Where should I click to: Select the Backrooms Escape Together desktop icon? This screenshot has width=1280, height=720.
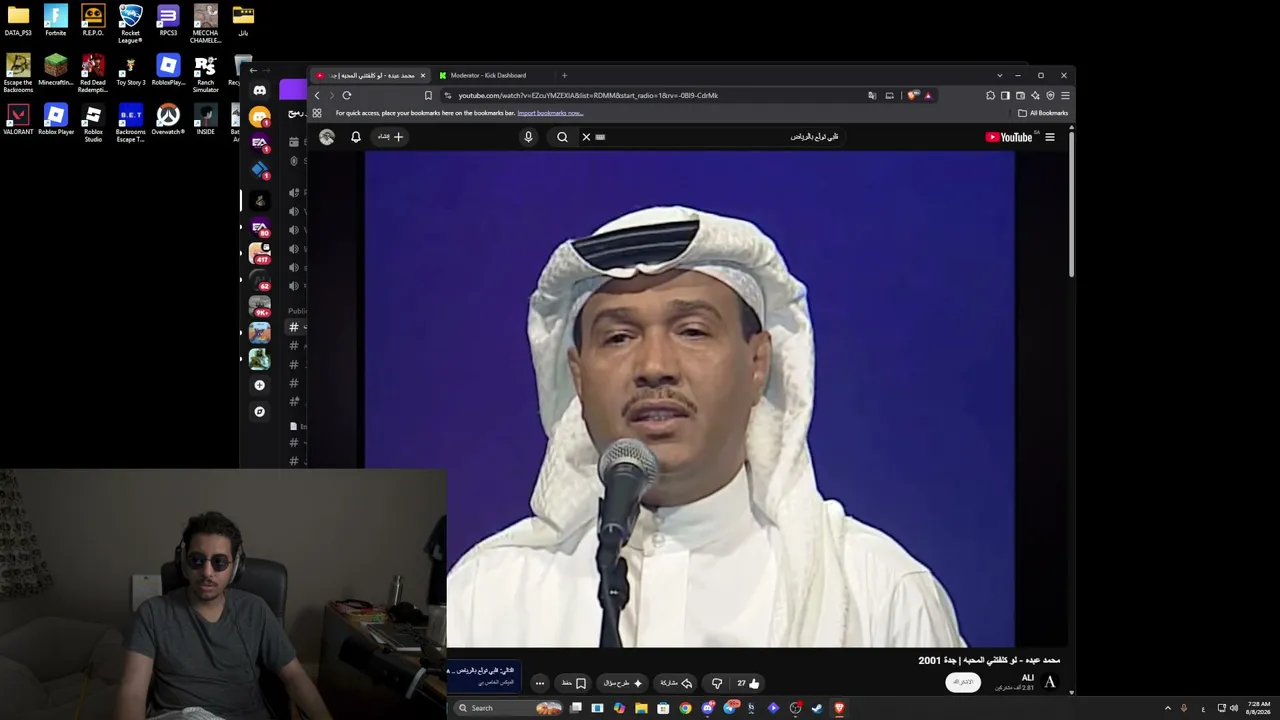pyautogui.click(x=130, y=122)
